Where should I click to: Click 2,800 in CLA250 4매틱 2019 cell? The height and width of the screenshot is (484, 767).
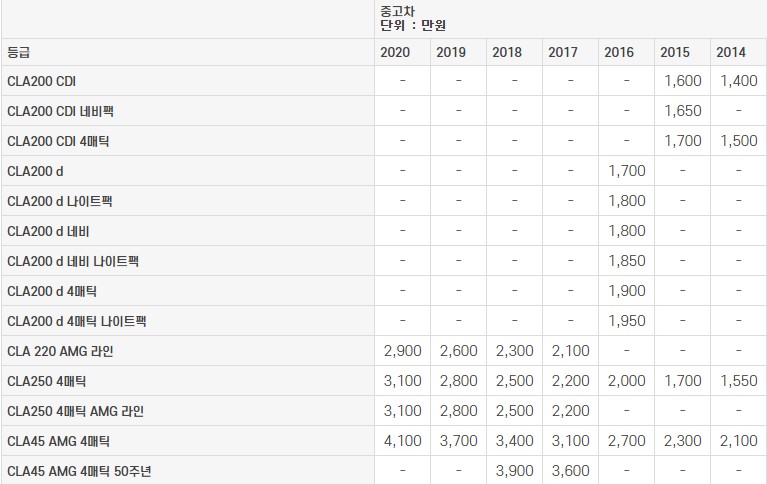click(x=458, y=381)
